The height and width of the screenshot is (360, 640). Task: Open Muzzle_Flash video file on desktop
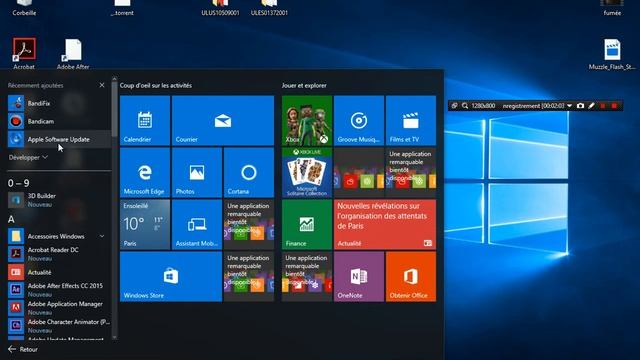[x=612, y=54]
